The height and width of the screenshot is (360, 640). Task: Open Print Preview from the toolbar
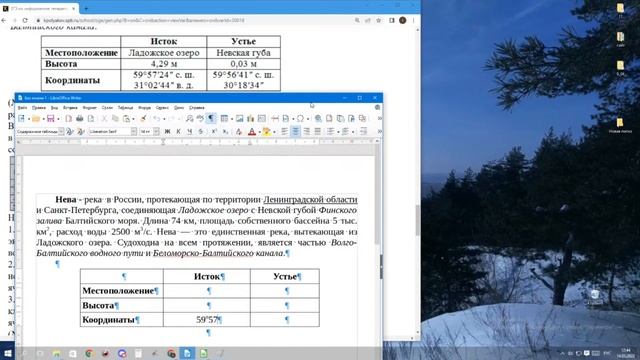point(91,118)
